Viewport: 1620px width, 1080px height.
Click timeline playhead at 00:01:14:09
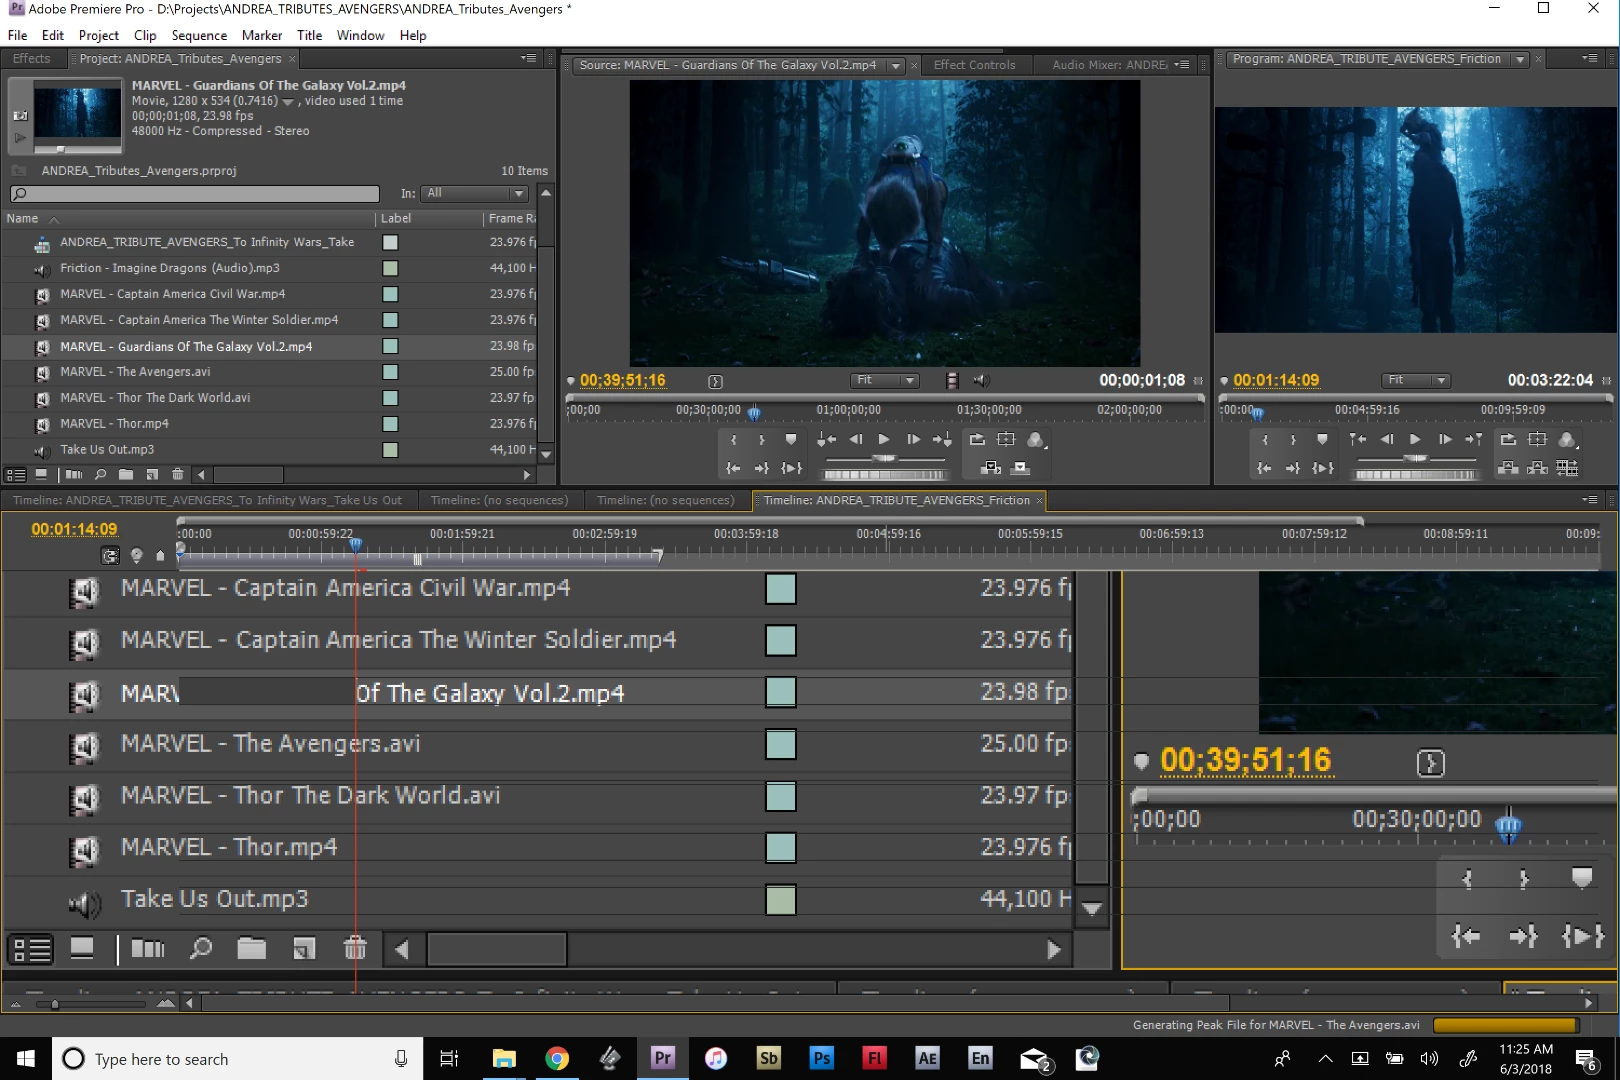tap(355, 545)
